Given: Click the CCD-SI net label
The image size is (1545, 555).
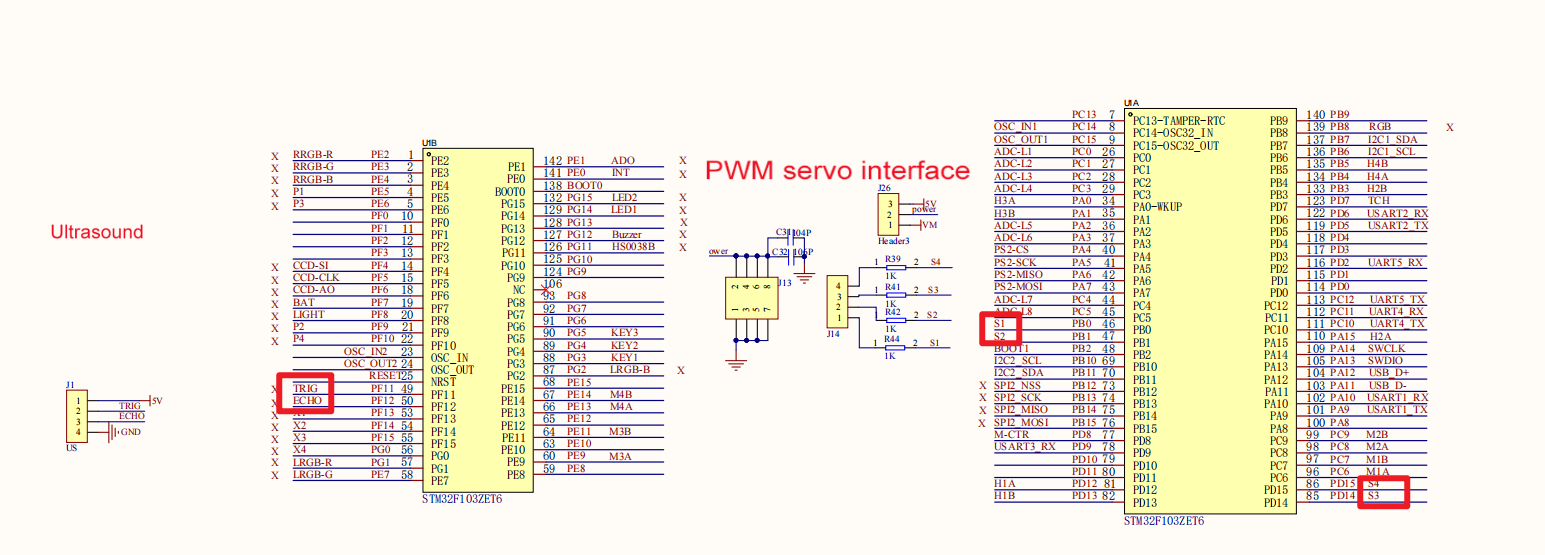Looking at the screenshot, I should (310, 266).
